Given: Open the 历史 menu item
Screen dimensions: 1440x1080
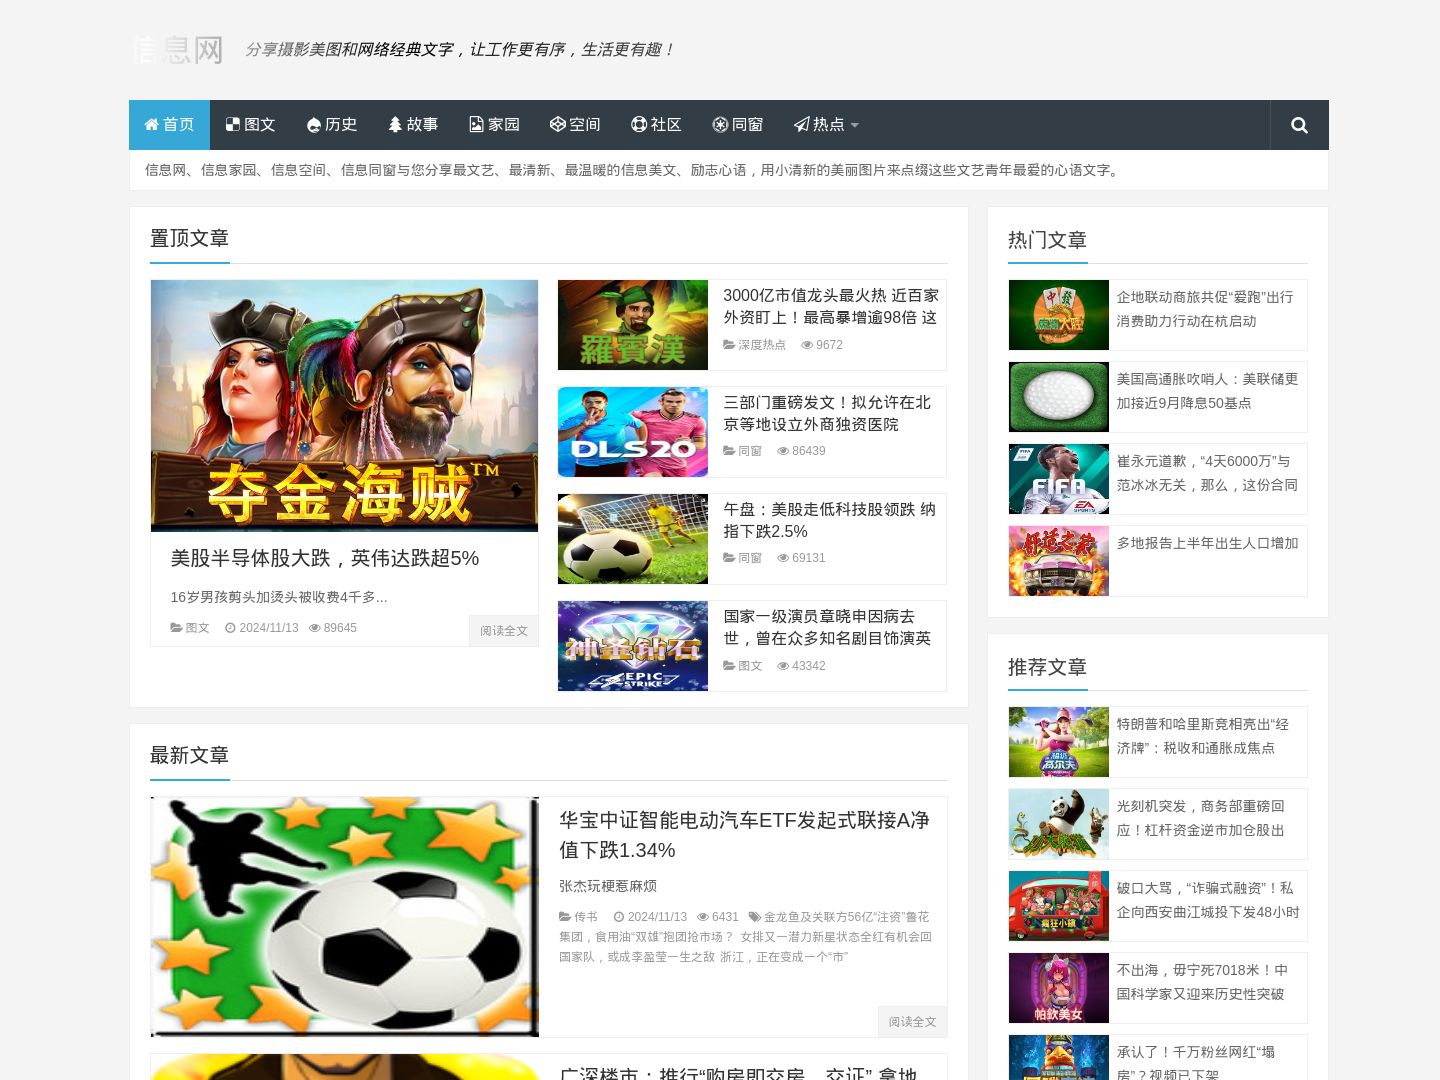Looking at the screenshot, I should point(332,125).
